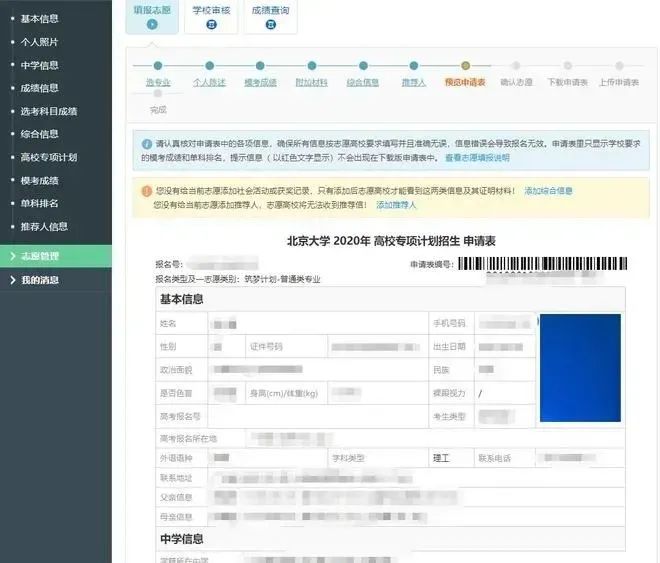This screenshot has height=563, width=660.
Task: Go to 模考成绩 in the left sidebar
Action: [x=40, y=181]
